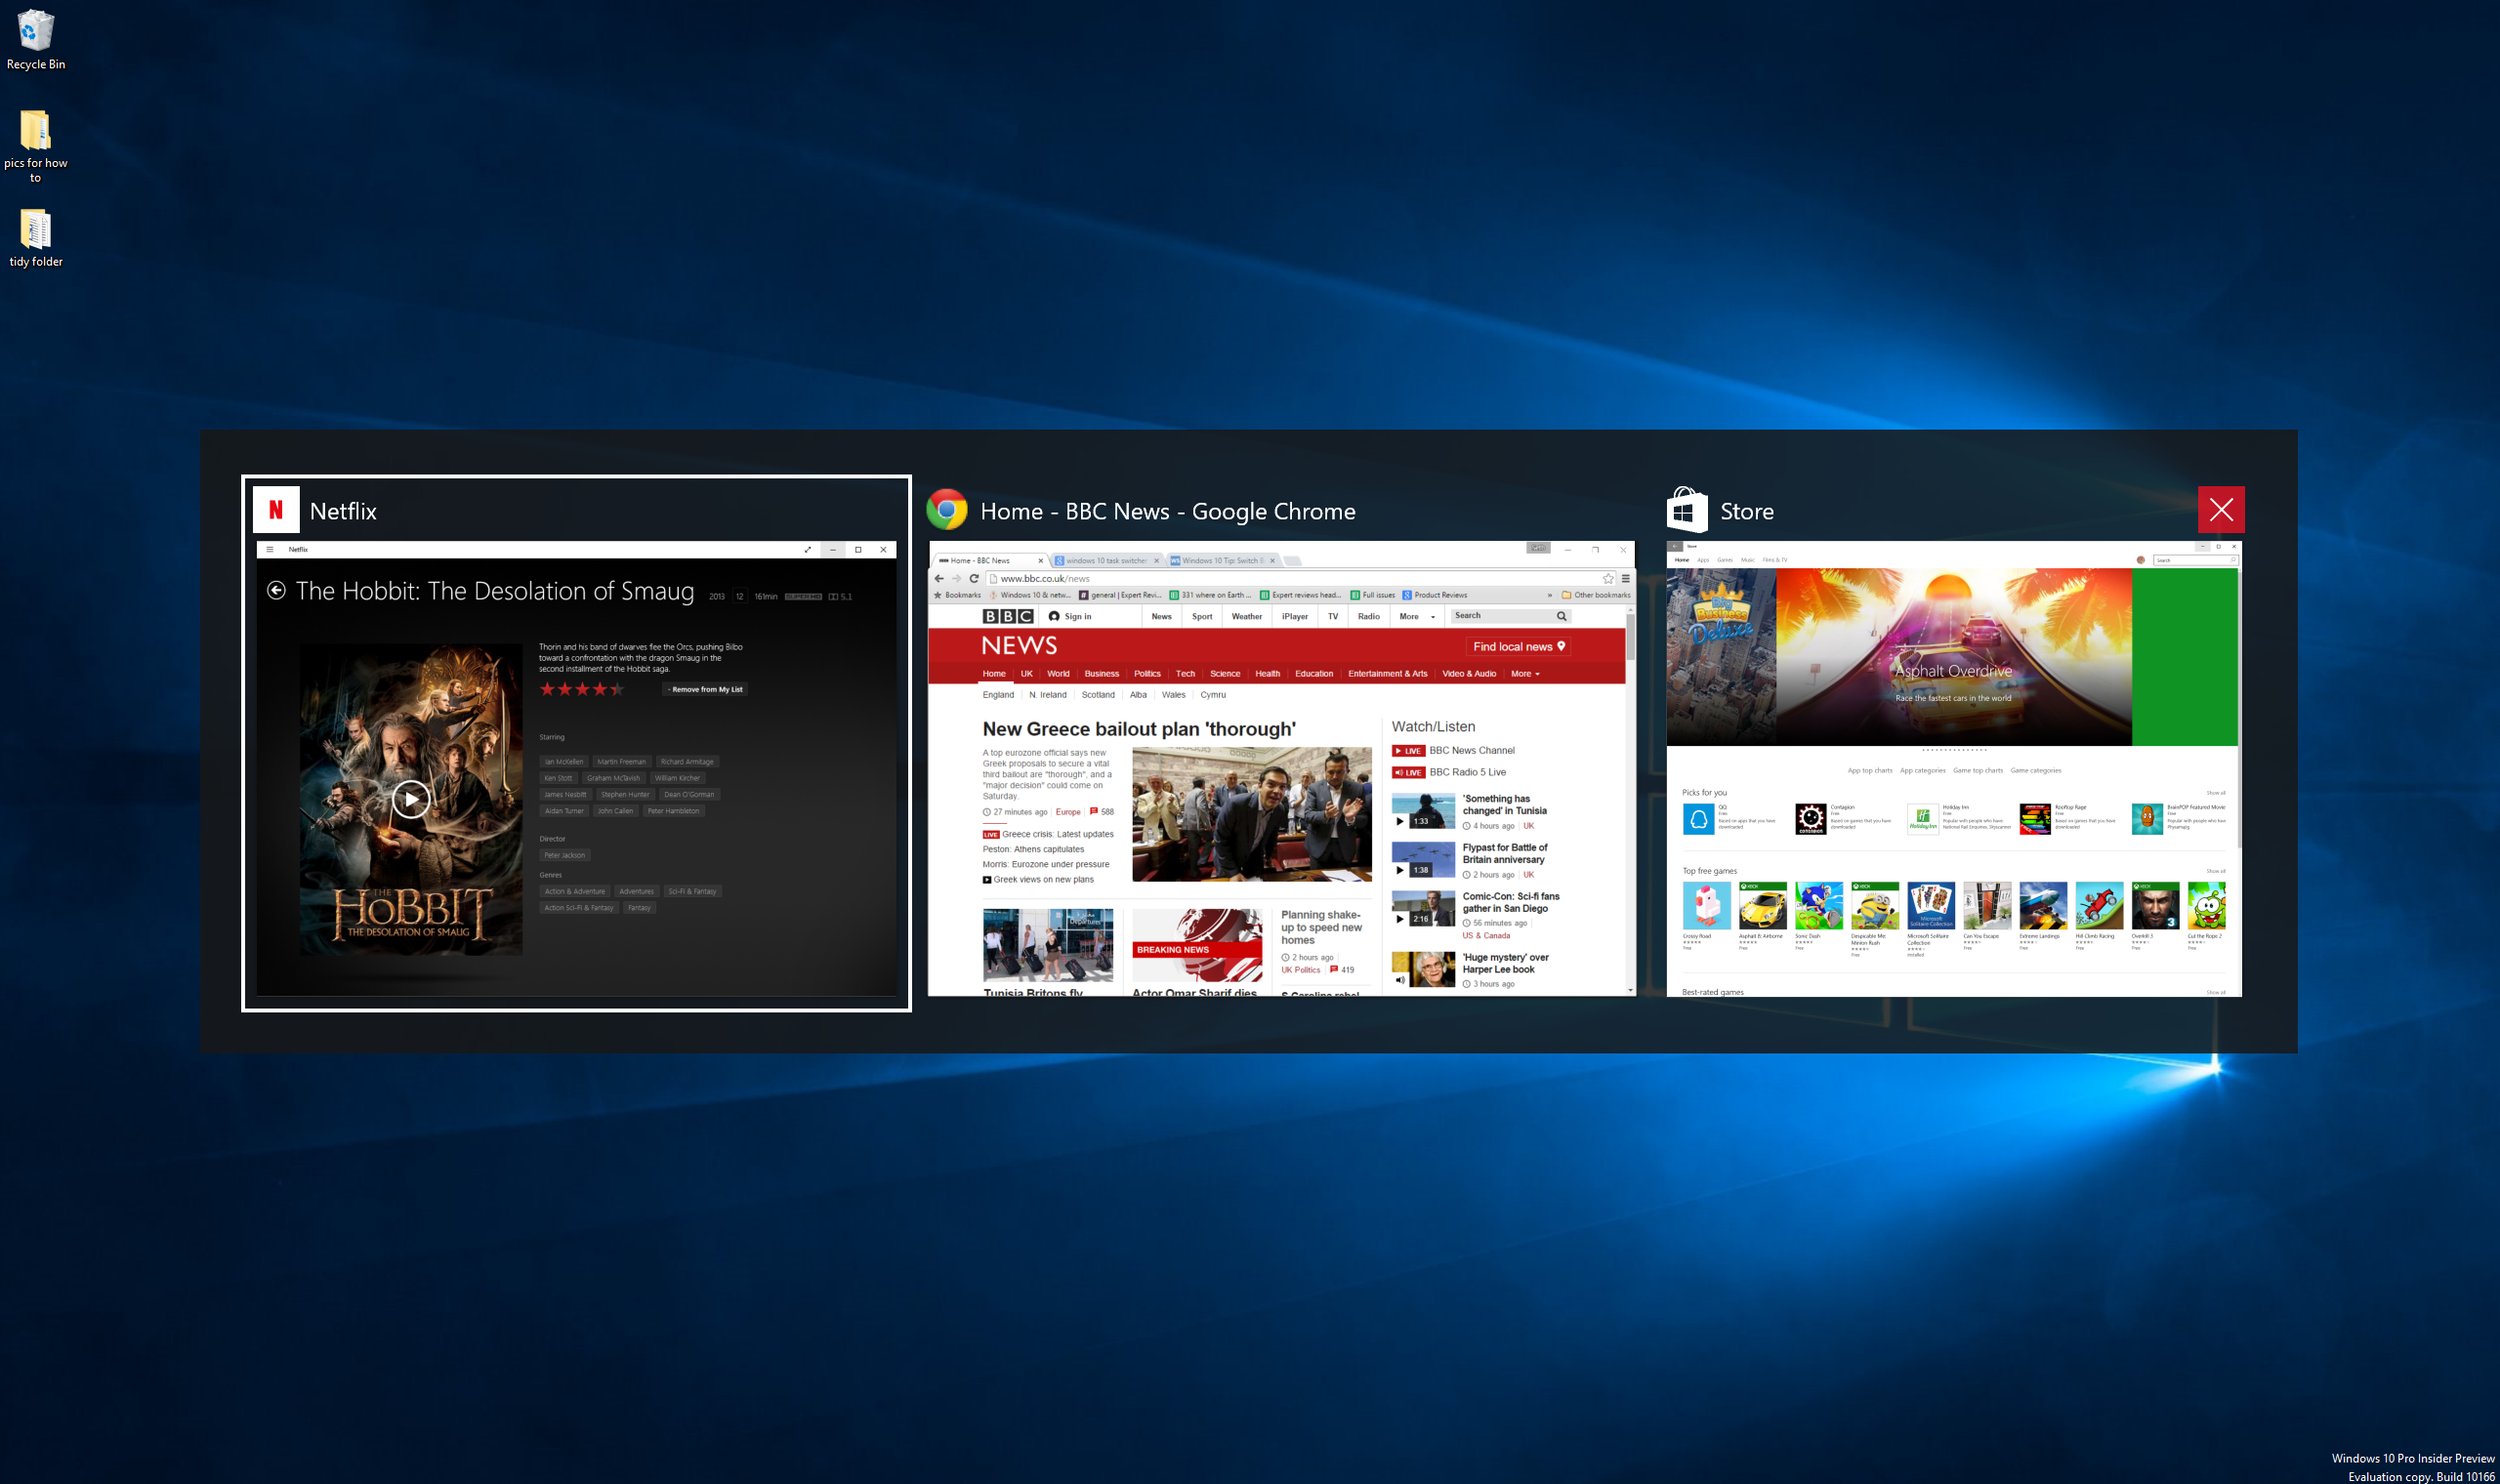Play 'Something has changed in Tunisia' video thumbnail
The width and height of the screenshot is (2500, 1484).
click(1423, 811)
